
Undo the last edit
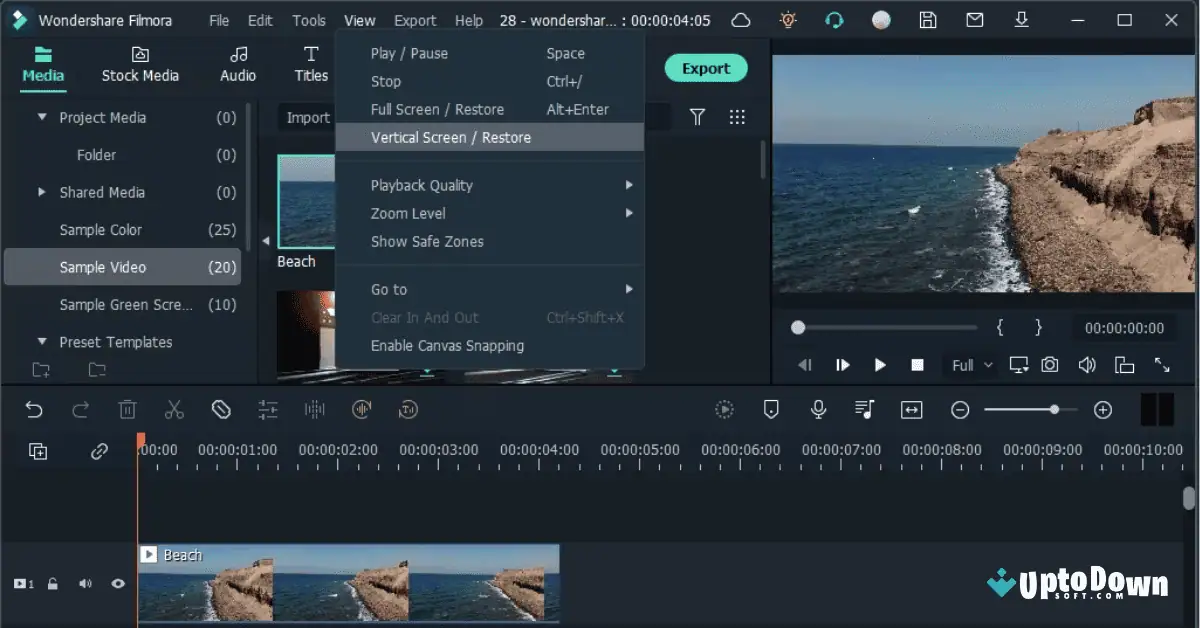pos(35,409)
